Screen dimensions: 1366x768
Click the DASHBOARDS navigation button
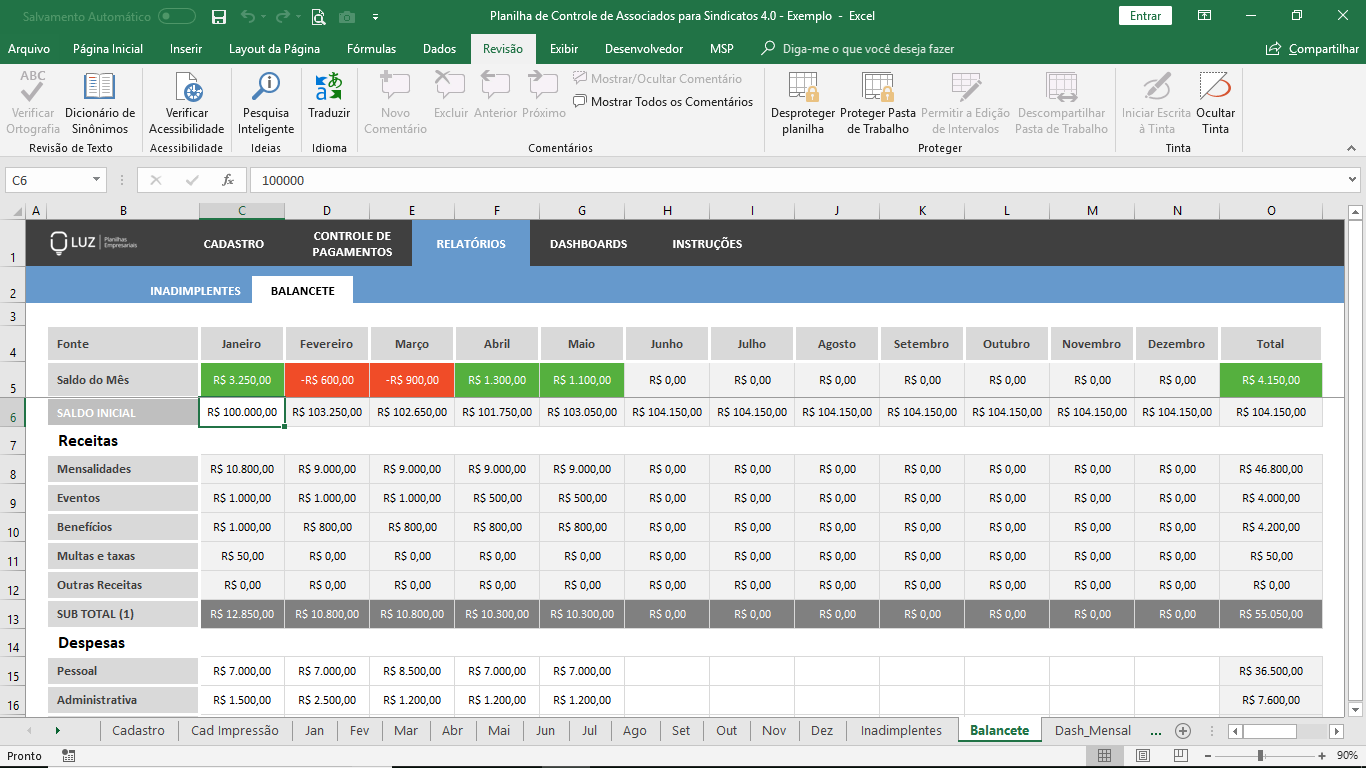pos(588,244)
